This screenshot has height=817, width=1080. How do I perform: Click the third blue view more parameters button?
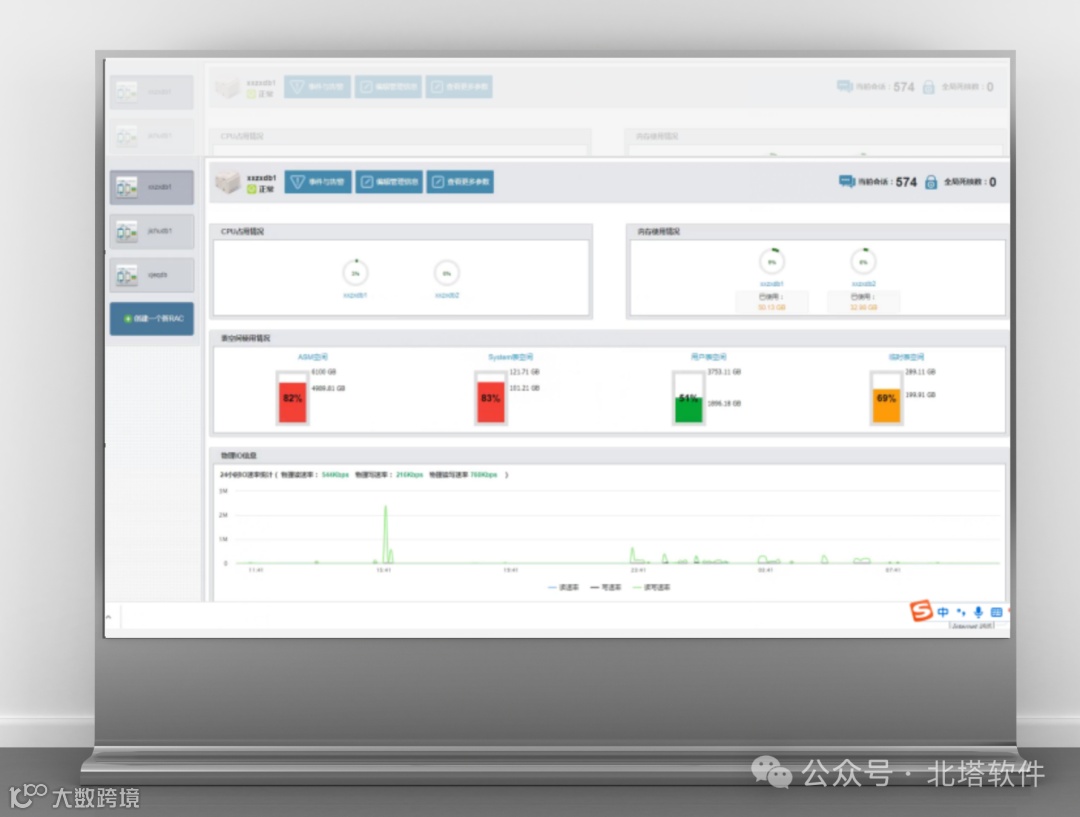click(x=460, y=182)
